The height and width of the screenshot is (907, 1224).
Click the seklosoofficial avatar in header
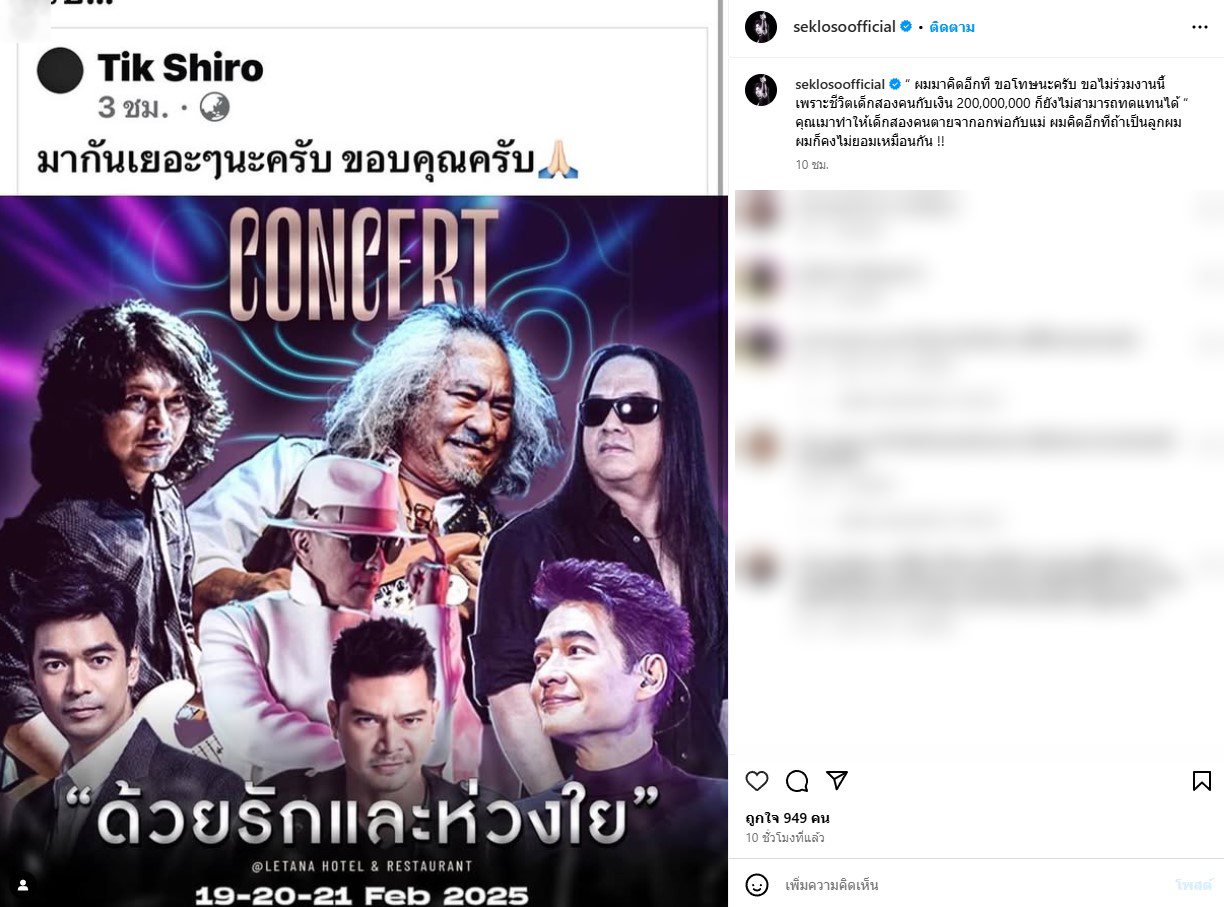tap(761, 27)
